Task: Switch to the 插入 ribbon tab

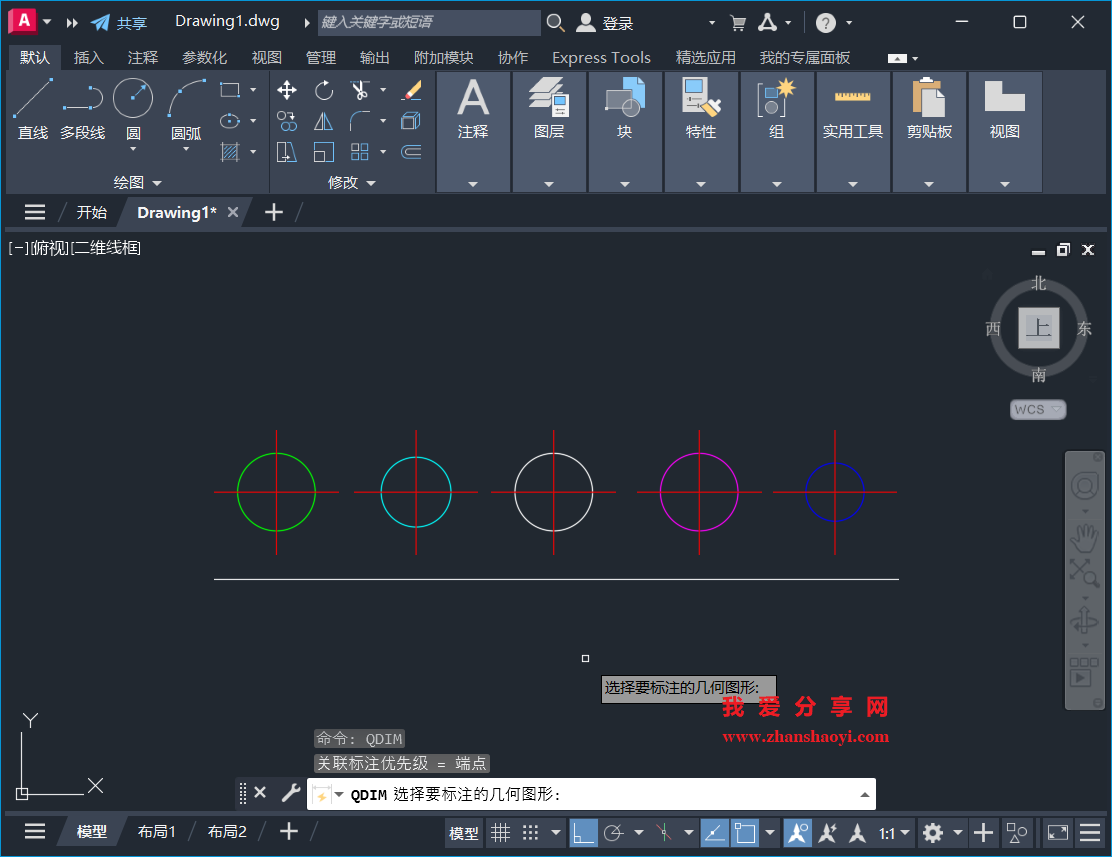Action: click(88, 57)
